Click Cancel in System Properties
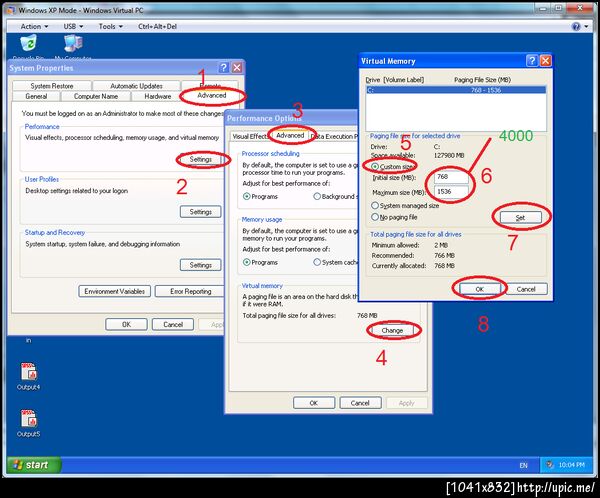Image resolution: width=600 pixels, height=498 pixels. tap(173, 324)
